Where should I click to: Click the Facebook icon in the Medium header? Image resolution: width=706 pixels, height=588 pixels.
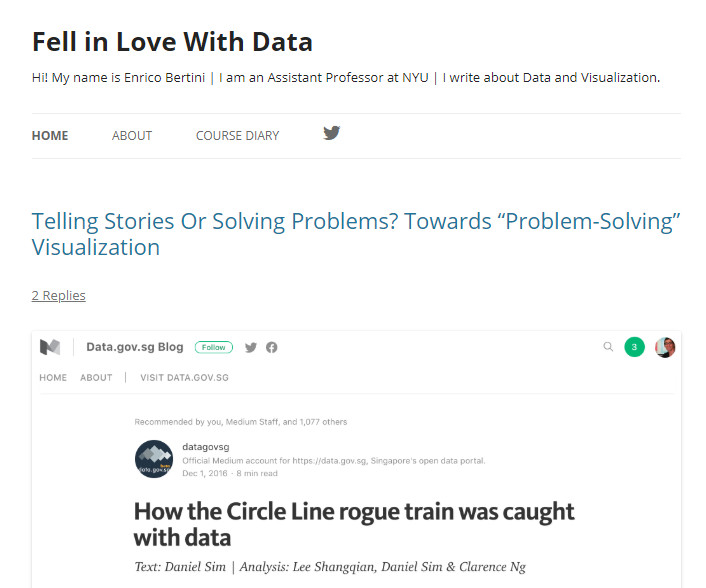[272, 347]
